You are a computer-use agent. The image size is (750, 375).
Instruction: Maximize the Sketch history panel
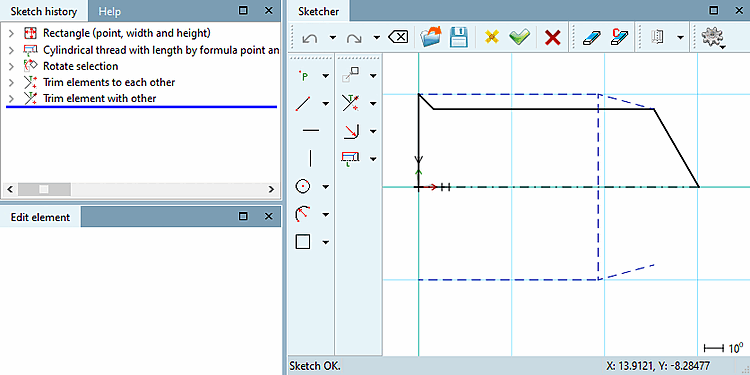point(243,11)
